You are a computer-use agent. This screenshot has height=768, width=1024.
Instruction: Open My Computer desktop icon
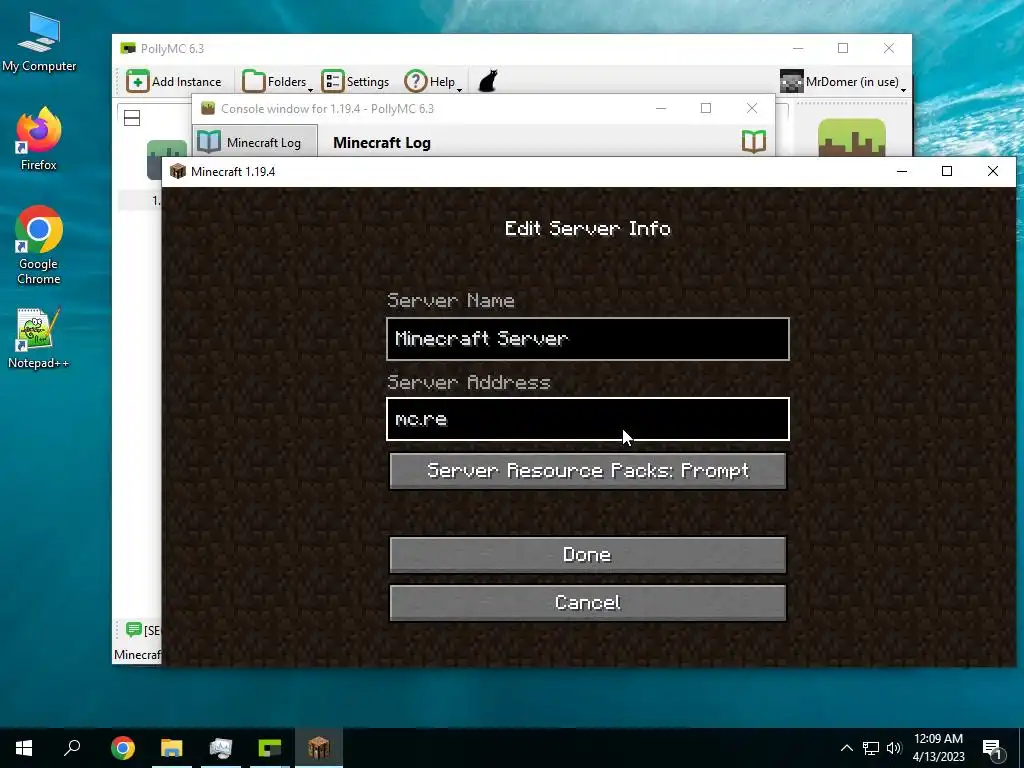click(39, 41)
